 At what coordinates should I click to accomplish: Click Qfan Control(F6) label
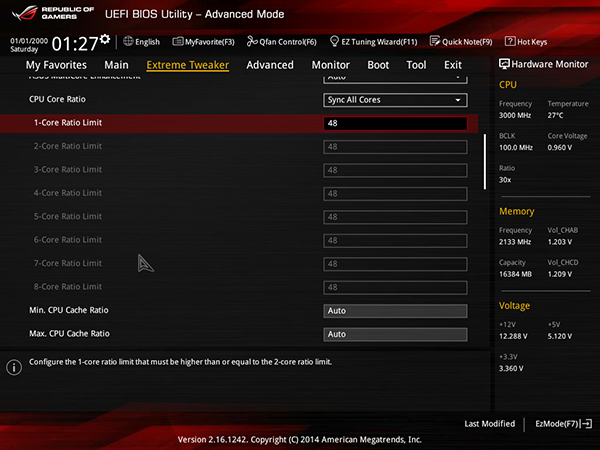288,42
